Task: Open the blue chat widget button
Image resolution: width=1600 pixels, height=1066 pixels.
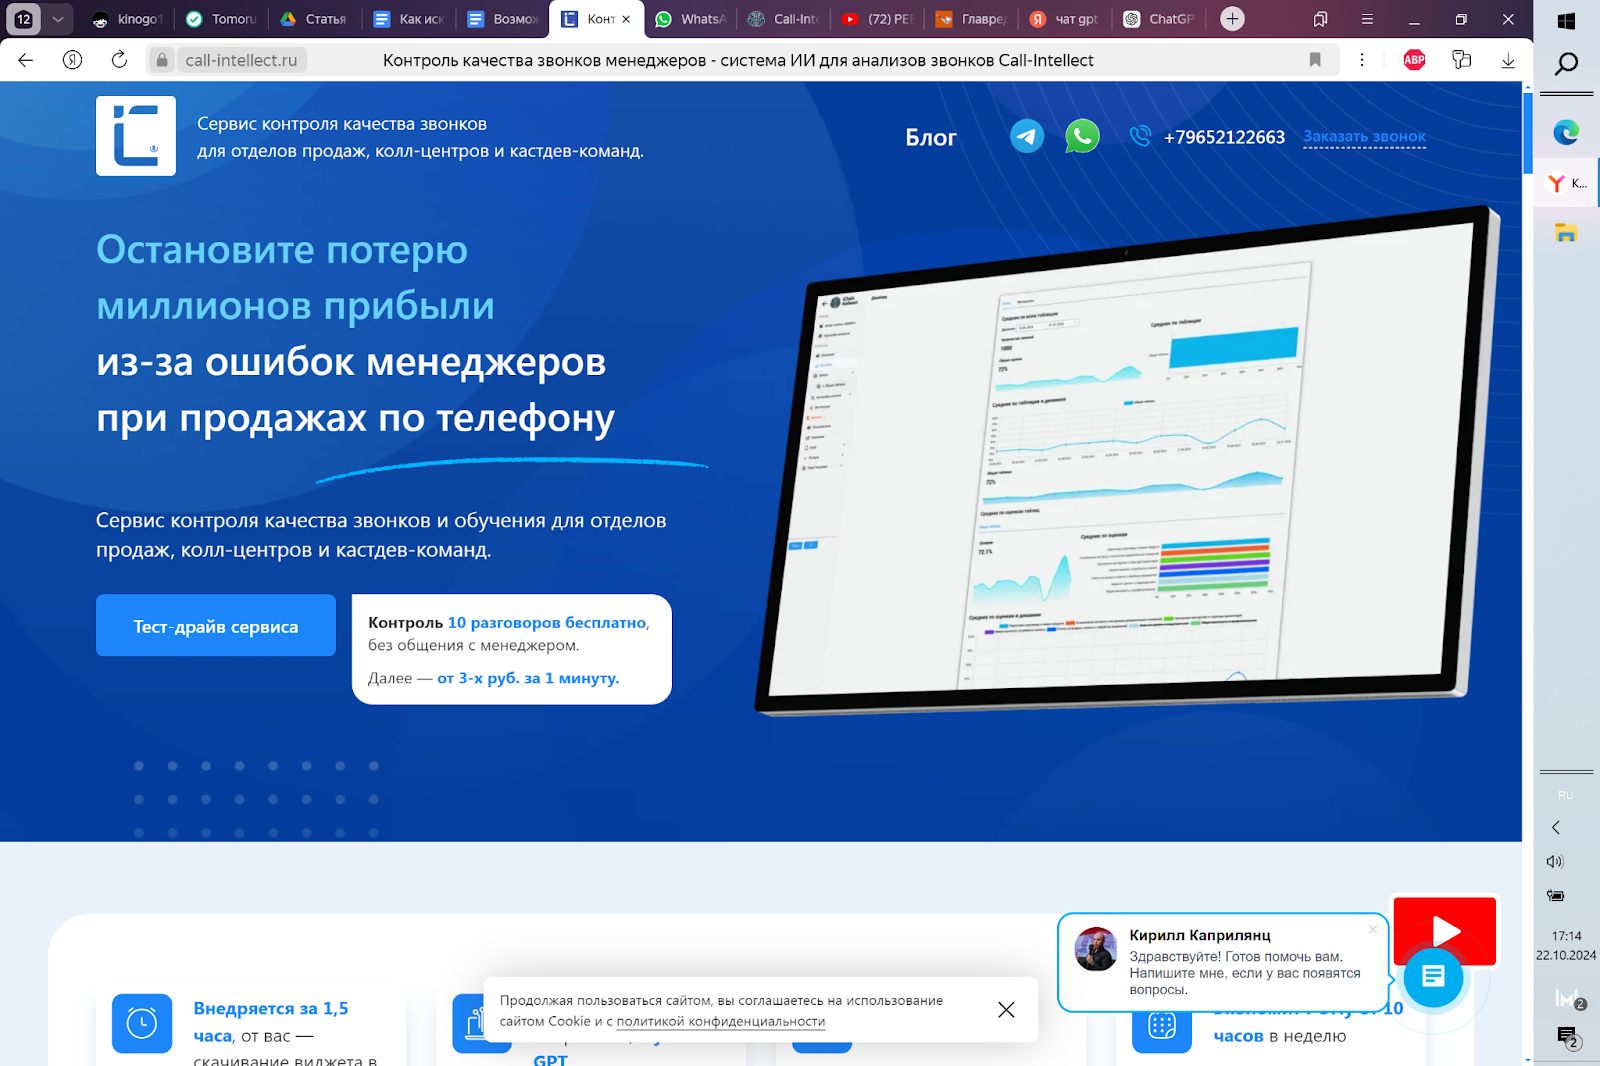Action: [x=1433, y=977]
